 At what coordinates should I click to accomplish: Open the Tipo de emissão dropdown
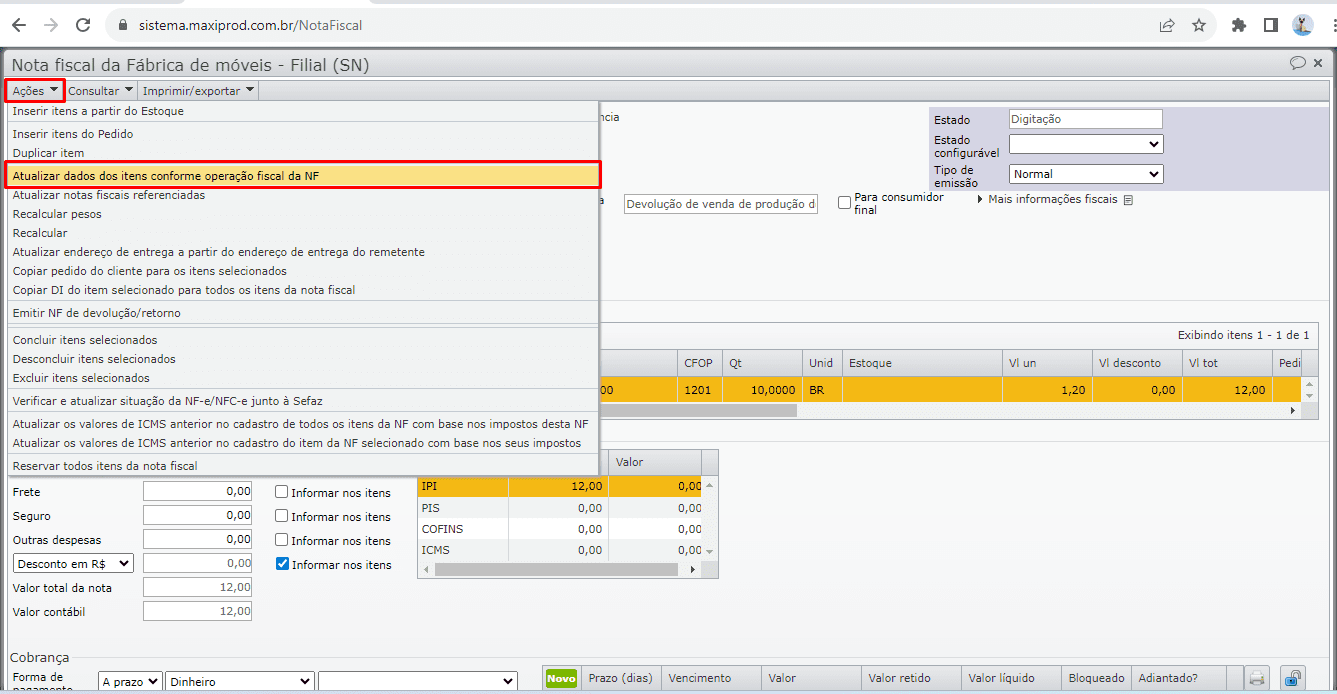point(1086,174)
